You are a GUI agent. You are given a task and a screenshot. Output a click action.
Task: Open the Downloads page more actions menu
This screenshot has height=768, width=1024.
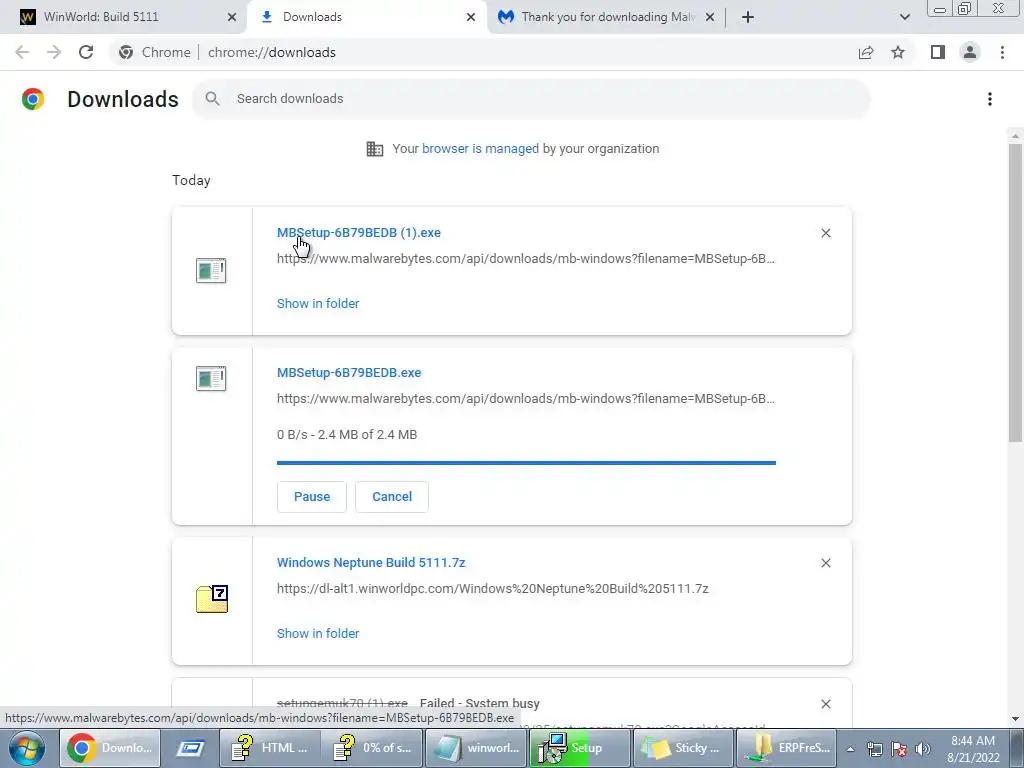click(990, 99)
